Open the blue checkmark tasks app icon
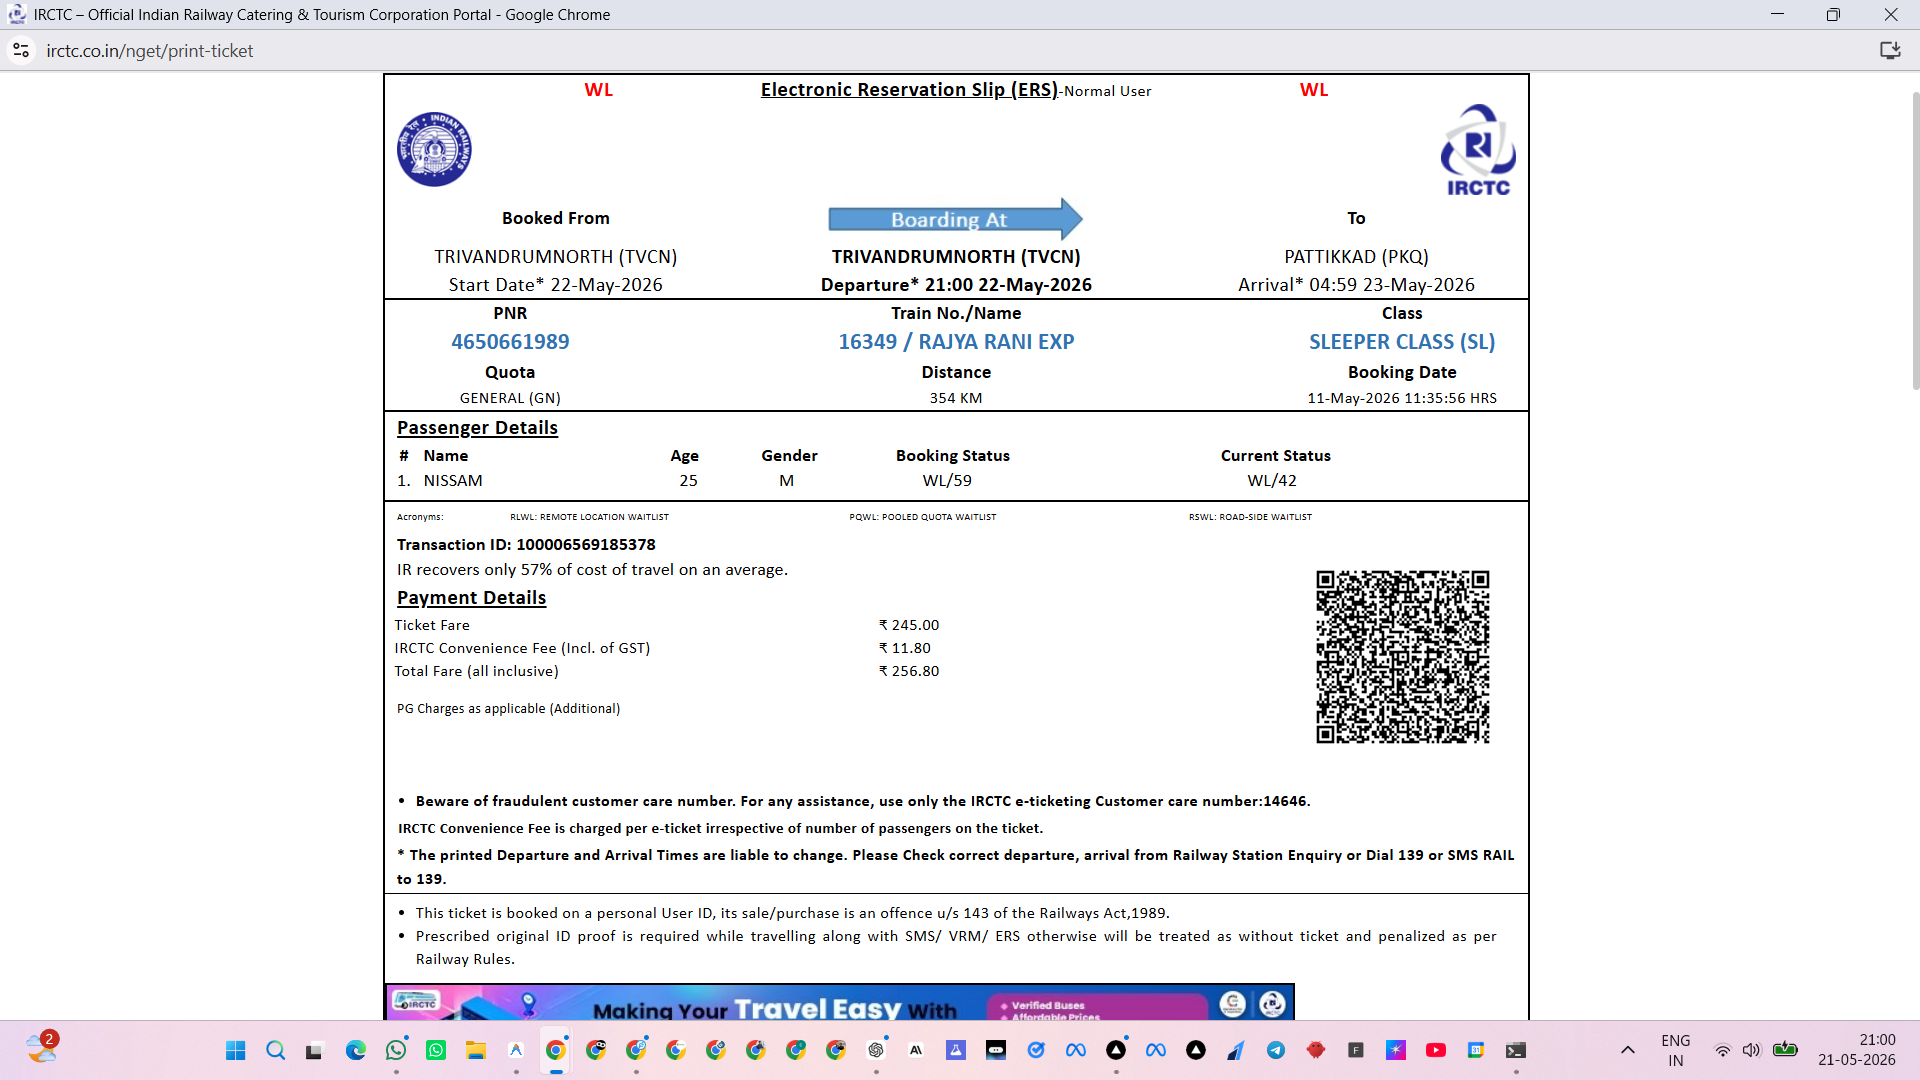 pyautogui.click(x=1036, y=1050)
